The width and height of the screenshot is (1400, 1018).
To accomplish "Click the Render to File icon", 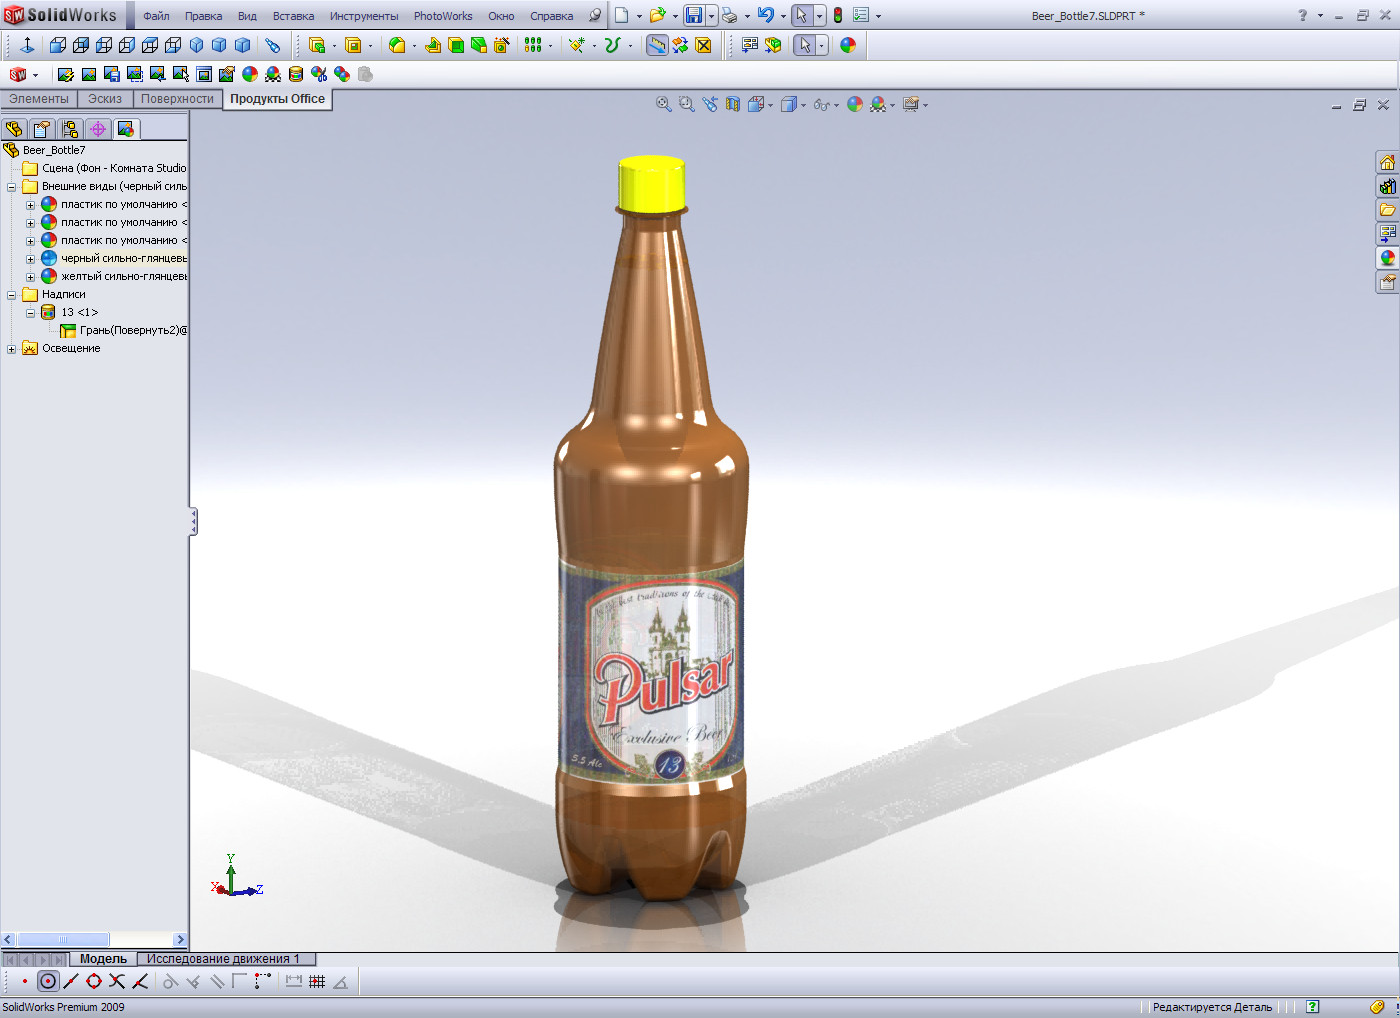I will (111, 74).
